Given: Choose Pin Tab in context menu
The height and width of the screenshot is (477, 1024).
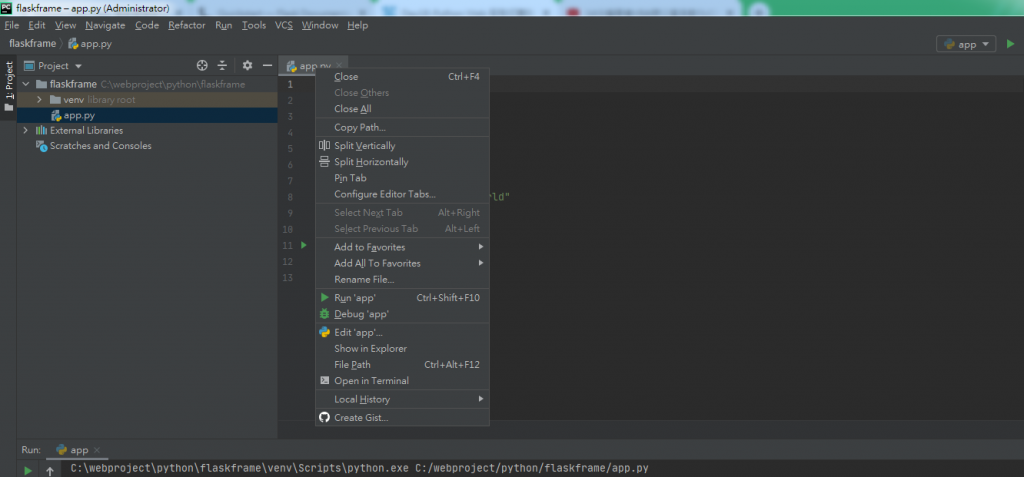Looking at the screenshot, I should 402,178.
